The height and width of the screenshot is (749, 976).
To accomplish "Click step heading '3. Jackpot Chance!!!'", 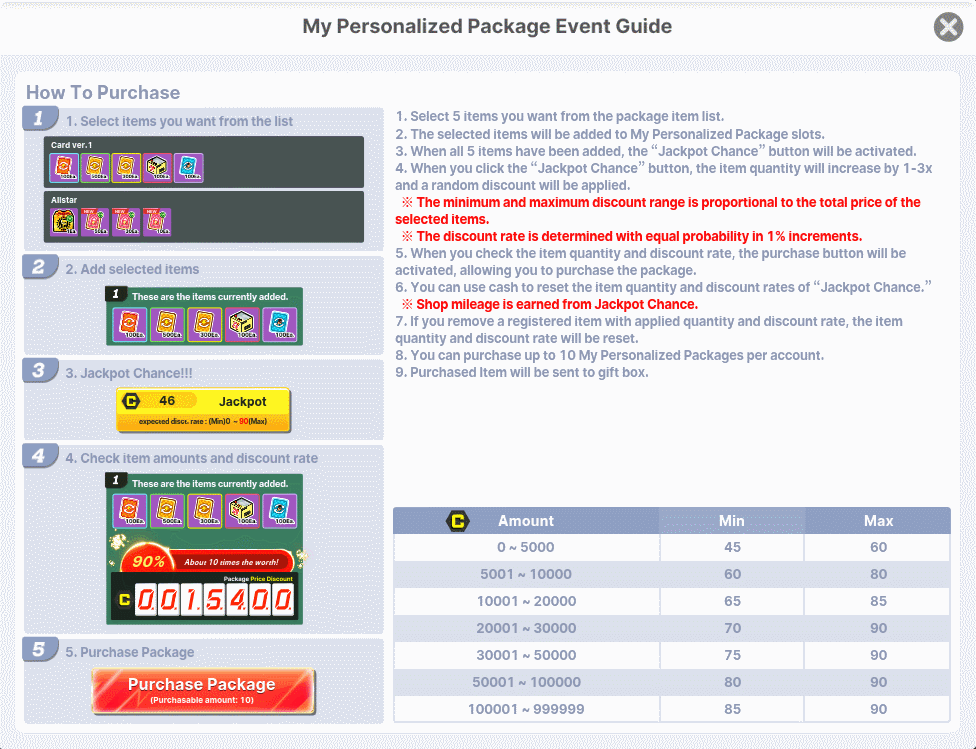I will tap(129, 374).
